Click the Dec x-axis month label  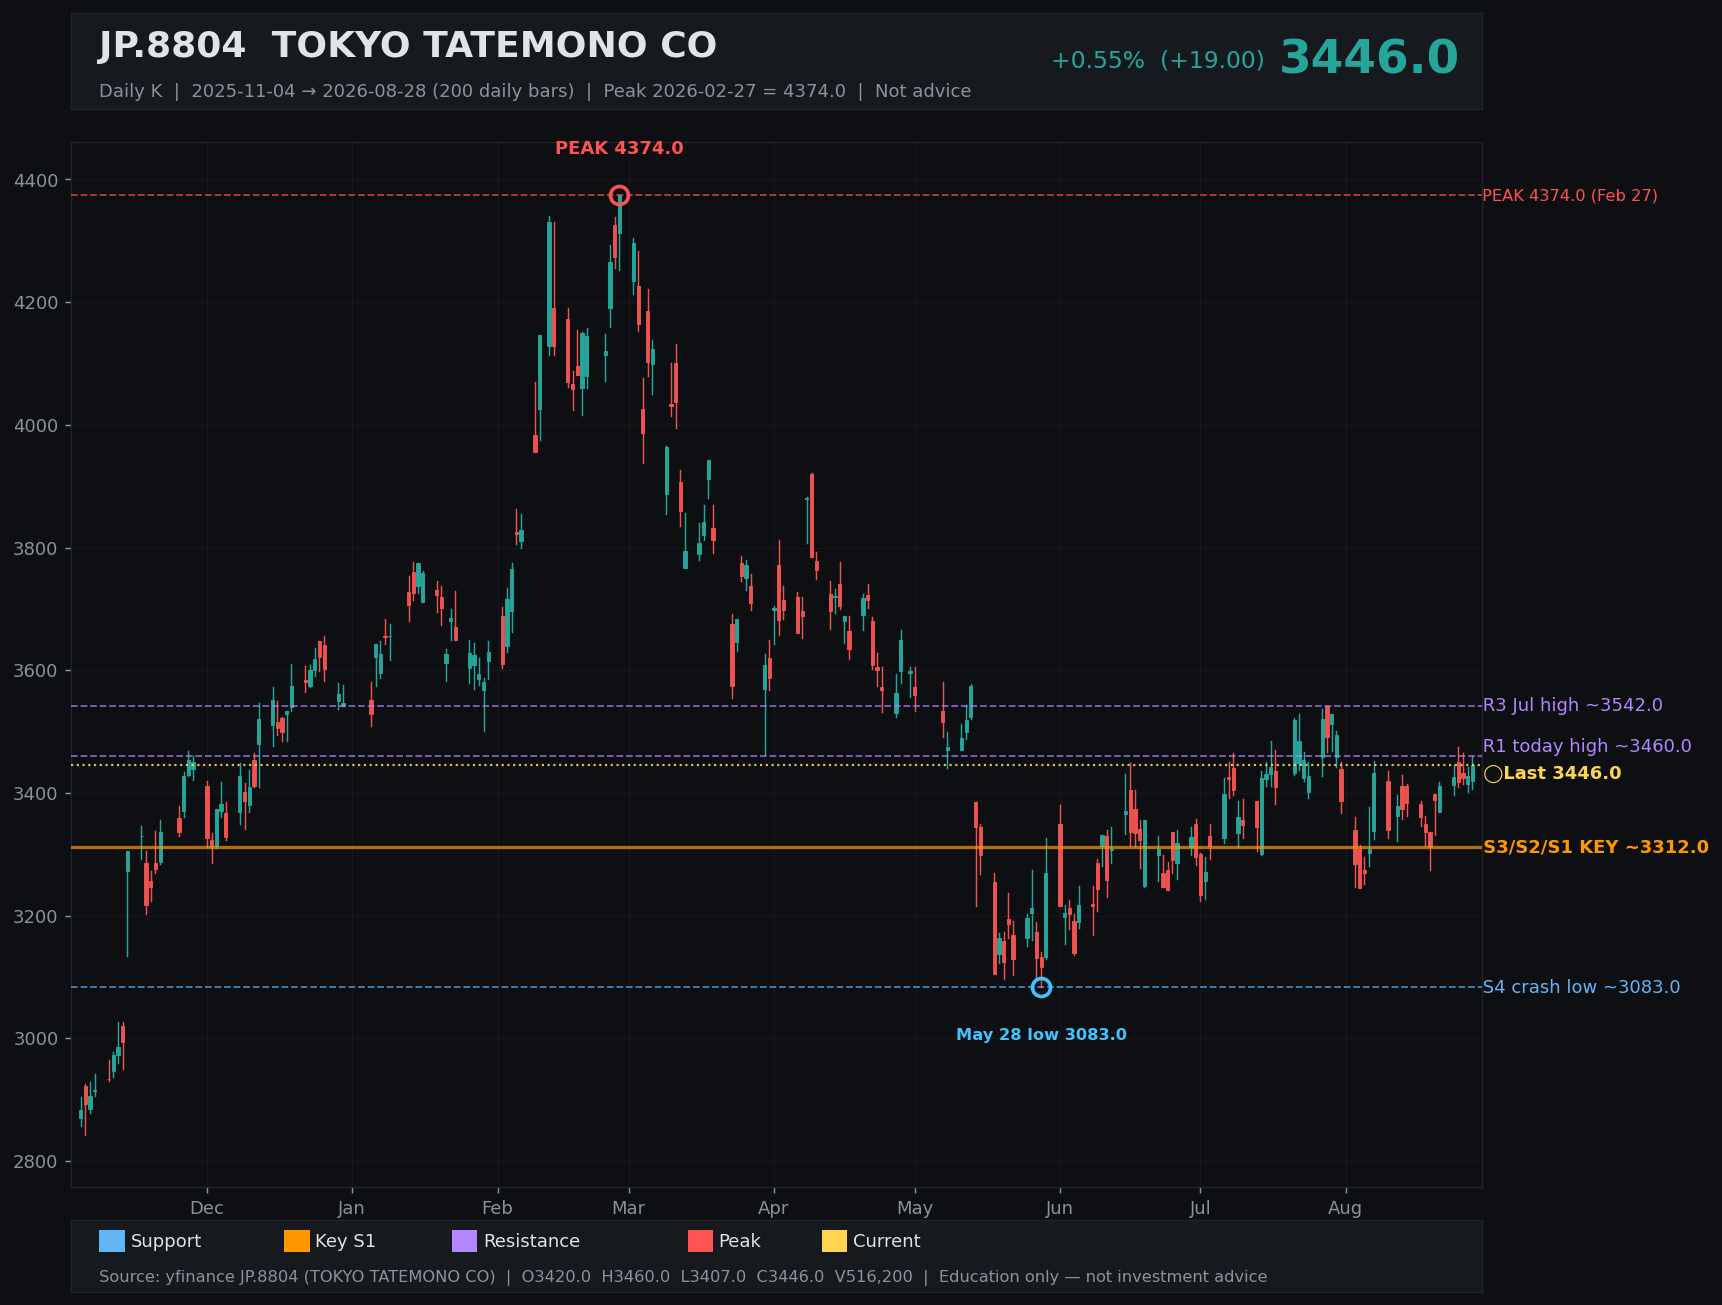[x=207, y=1208]
